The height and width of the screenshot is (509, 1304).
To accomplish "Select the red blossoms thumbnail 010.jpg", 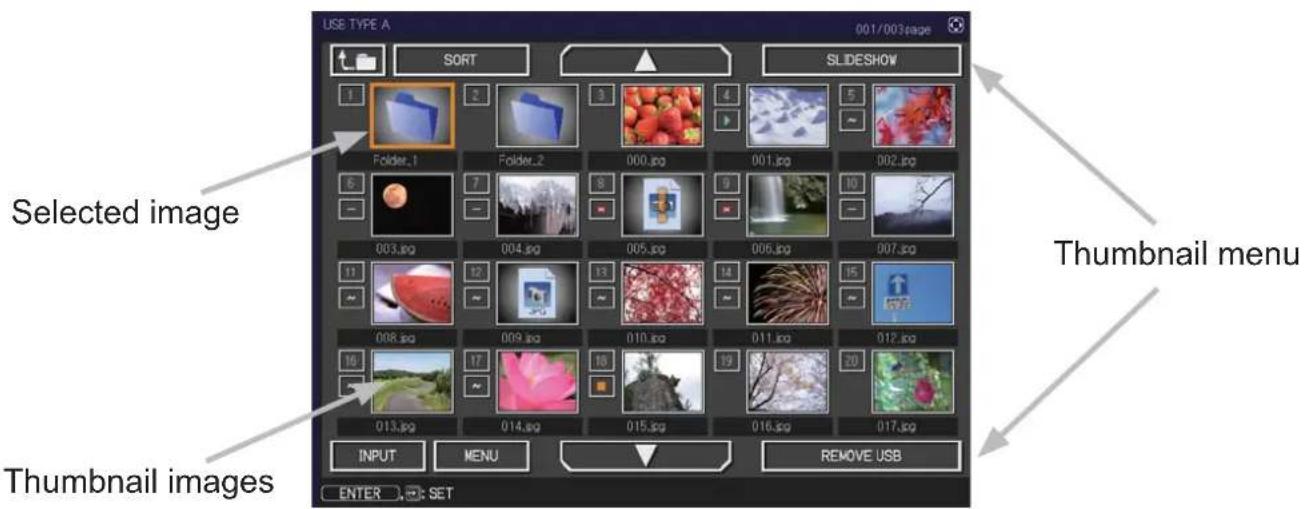I will pos(662,293).
